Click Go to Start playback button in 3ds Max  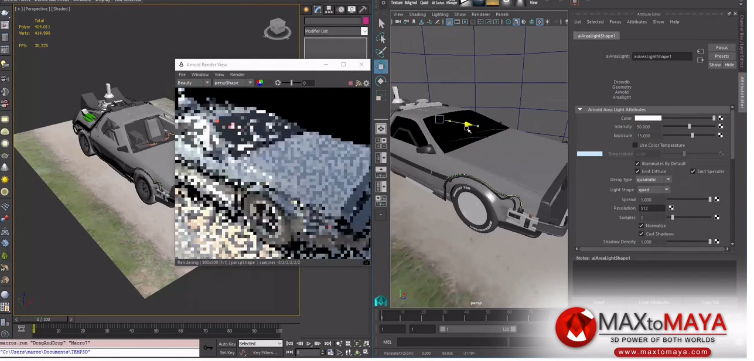click(x=289, y=344)
